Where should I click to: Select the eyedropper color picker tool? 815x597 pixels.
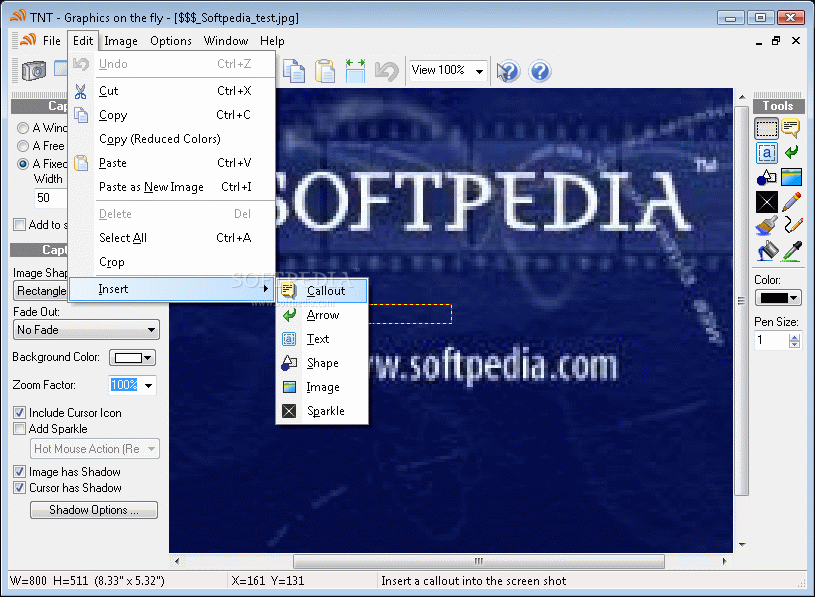[x=793, y=251]
